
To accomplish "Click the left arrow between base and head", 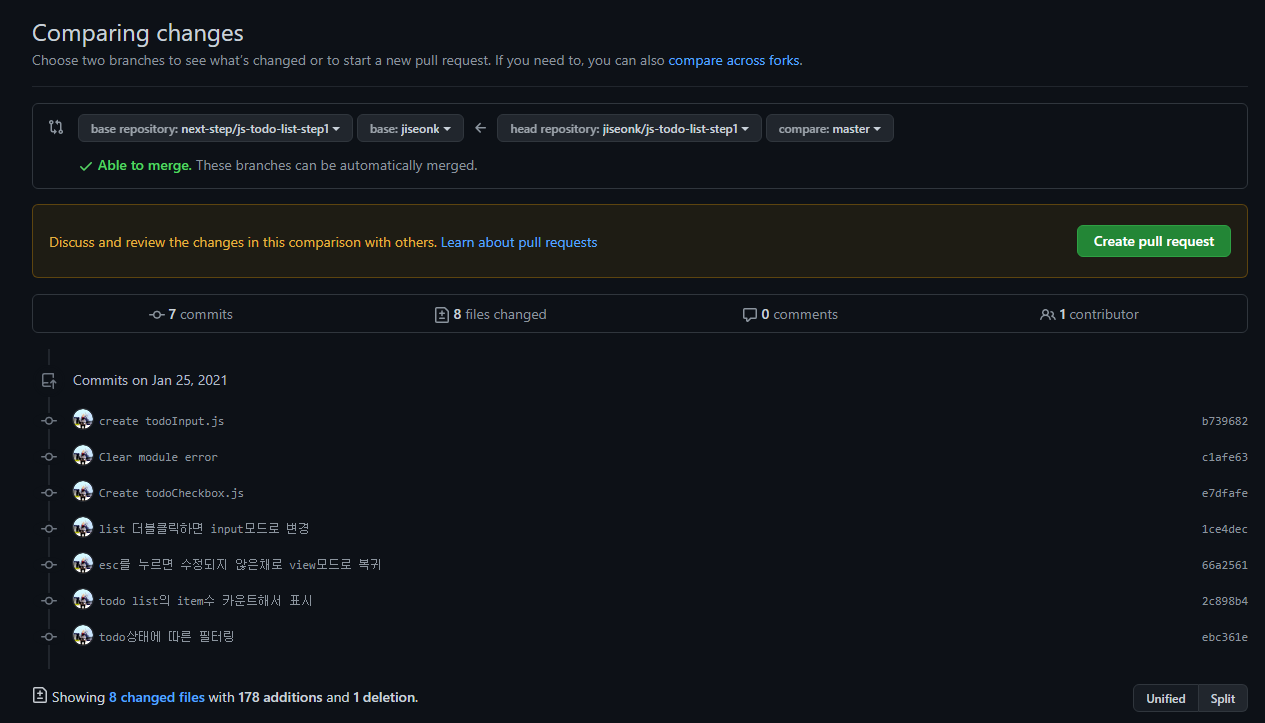I will (x=480, y=128).
